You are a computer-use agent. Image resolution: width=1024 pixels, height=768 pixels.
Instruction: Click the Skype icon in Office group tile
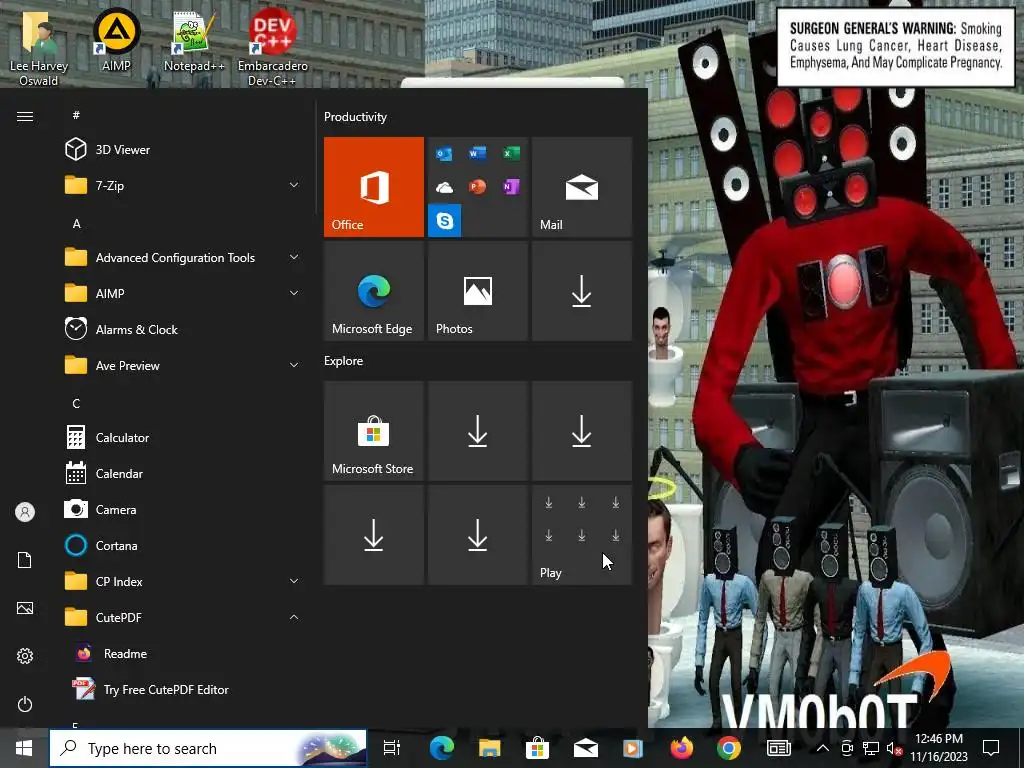pyautogui.click(x=445, y=221)
